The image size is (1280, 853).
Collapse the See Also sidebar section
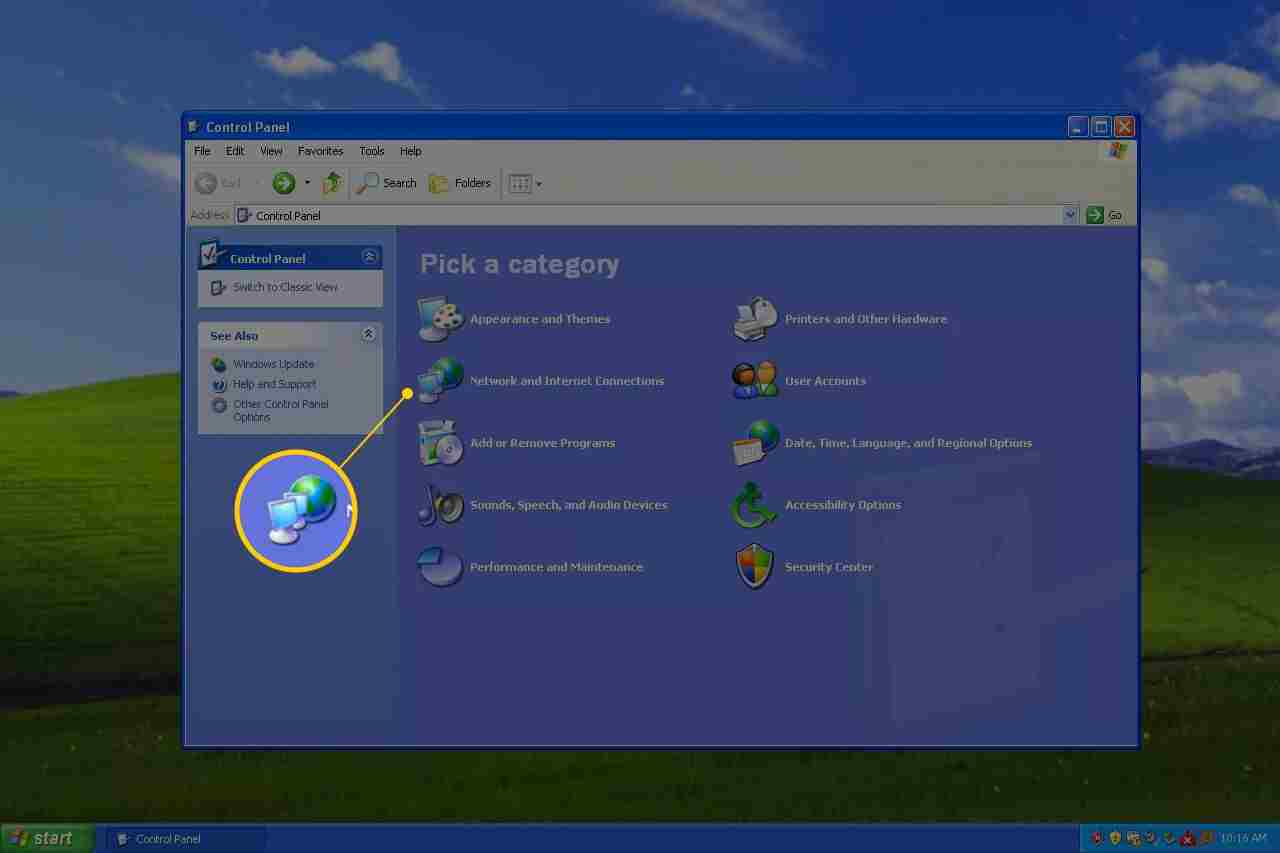tap(369, 335)
